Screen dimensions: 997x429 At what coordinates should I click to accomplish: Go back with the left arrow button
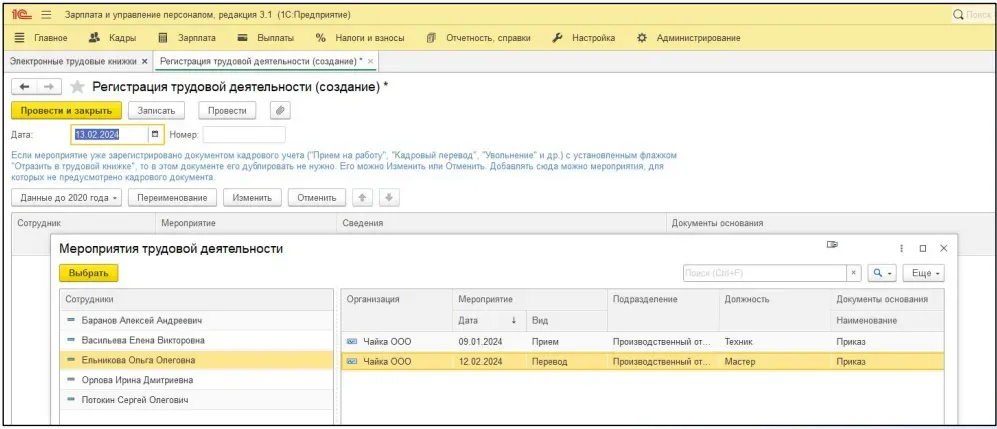tap(25, 87)
